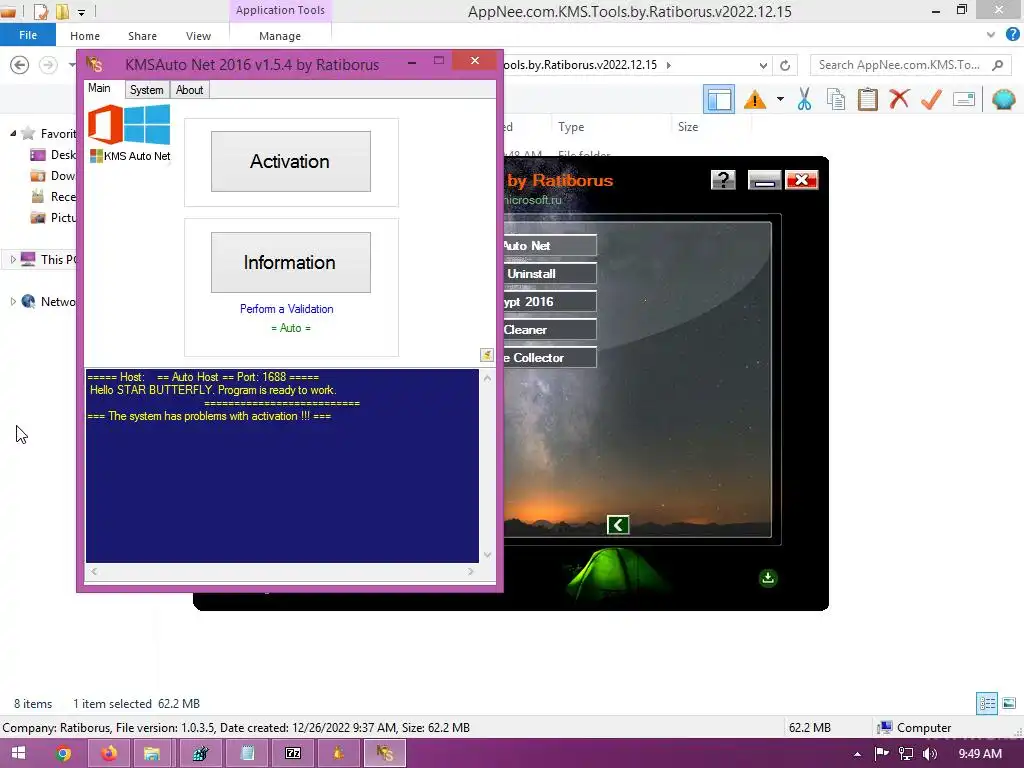The image size is (1024, 768).
Task: Click the Rename toolbar icon
Action: pyautogui.click(x=964, y=99)
